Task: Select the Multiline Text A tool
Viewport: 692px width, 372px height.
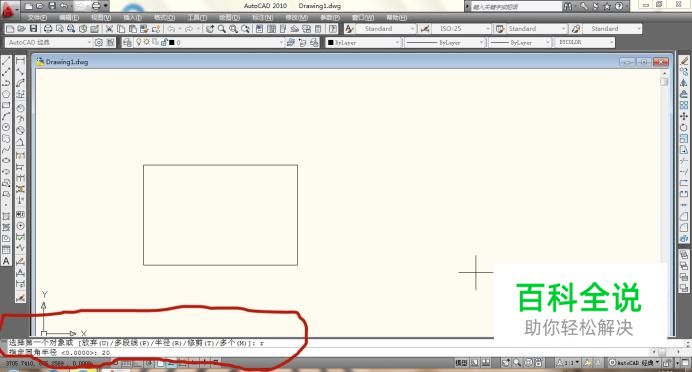Action: pos(6,261)
